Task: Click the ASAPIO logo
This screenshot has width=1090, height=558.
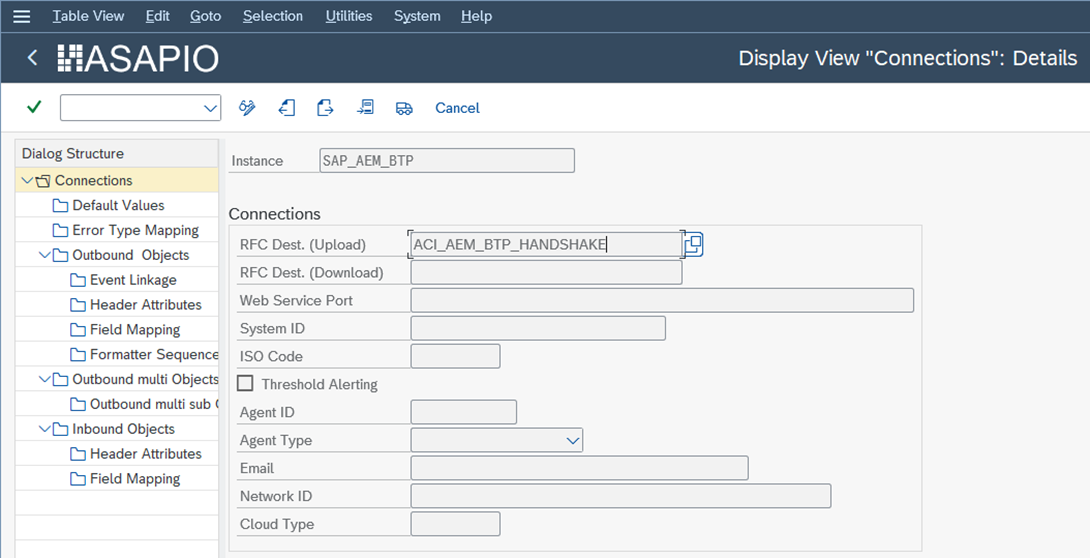Action: tap(138, 59)
